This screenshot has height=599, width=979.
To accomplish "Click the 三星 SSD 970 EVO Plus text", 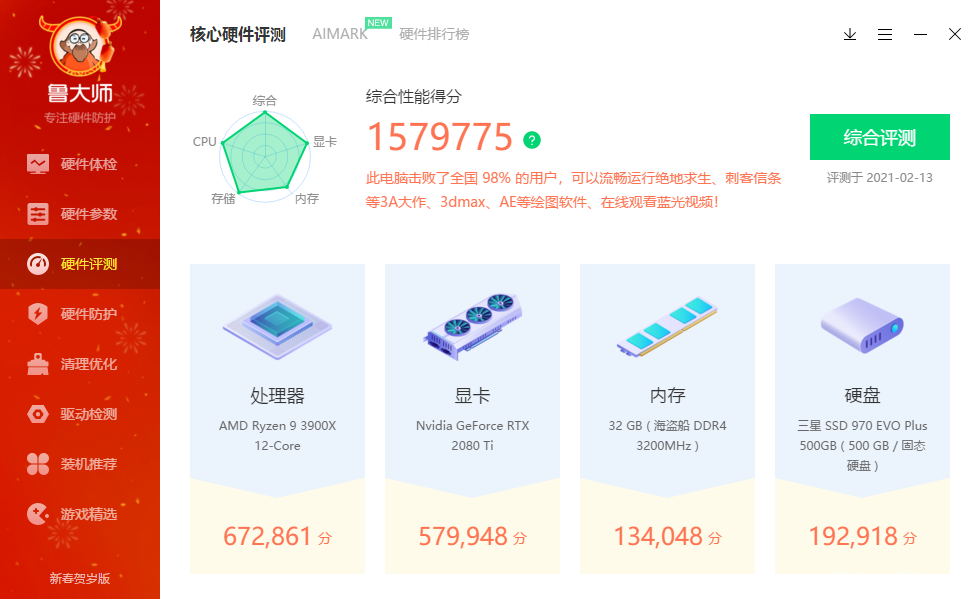I will click(x=862, y=445).
